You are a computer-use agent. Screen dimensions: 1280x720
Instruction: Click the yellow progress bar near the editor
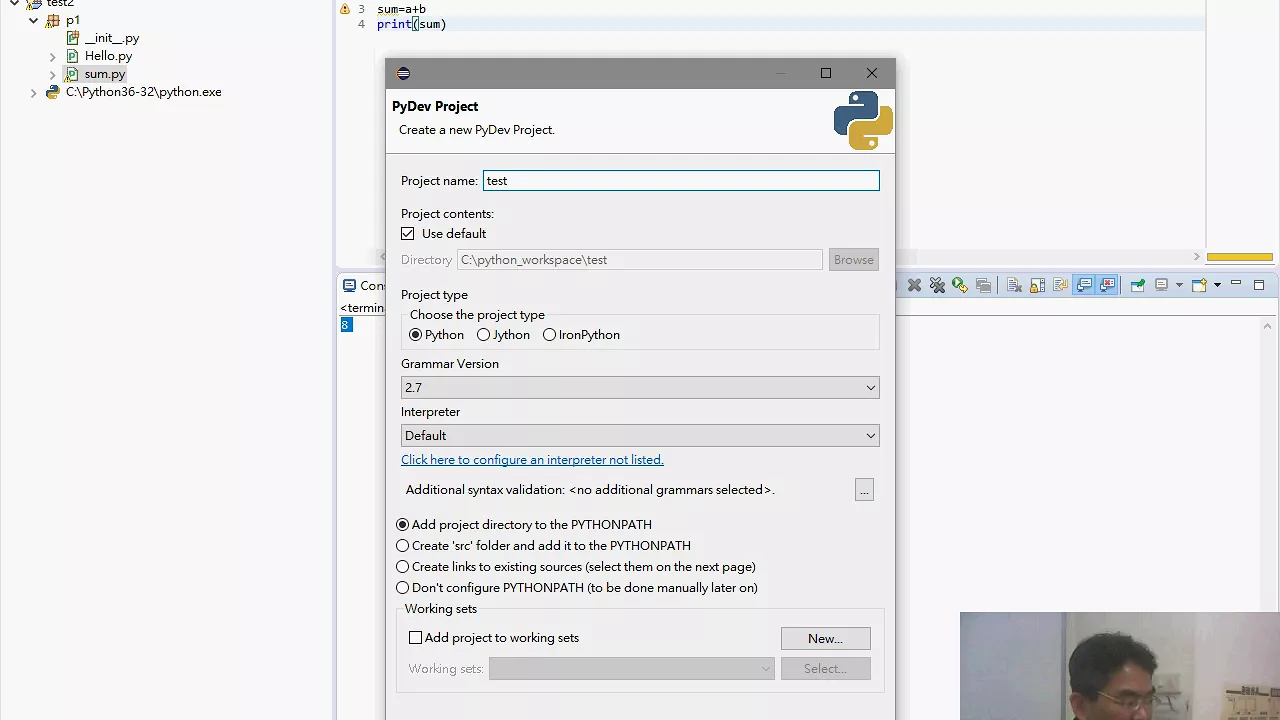tap(1240, 257)
